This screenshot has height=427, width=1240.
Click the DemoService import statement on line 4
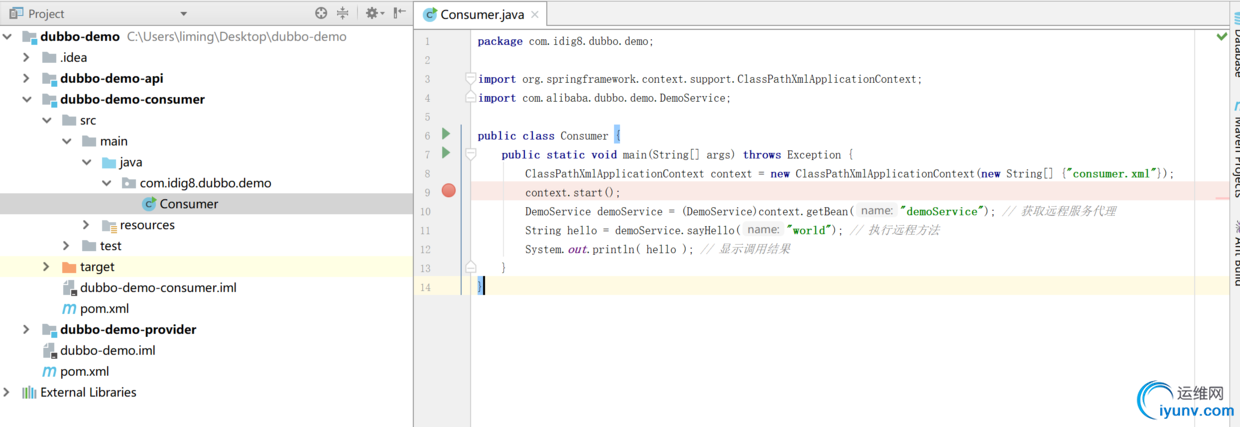[x=605, y=98]
